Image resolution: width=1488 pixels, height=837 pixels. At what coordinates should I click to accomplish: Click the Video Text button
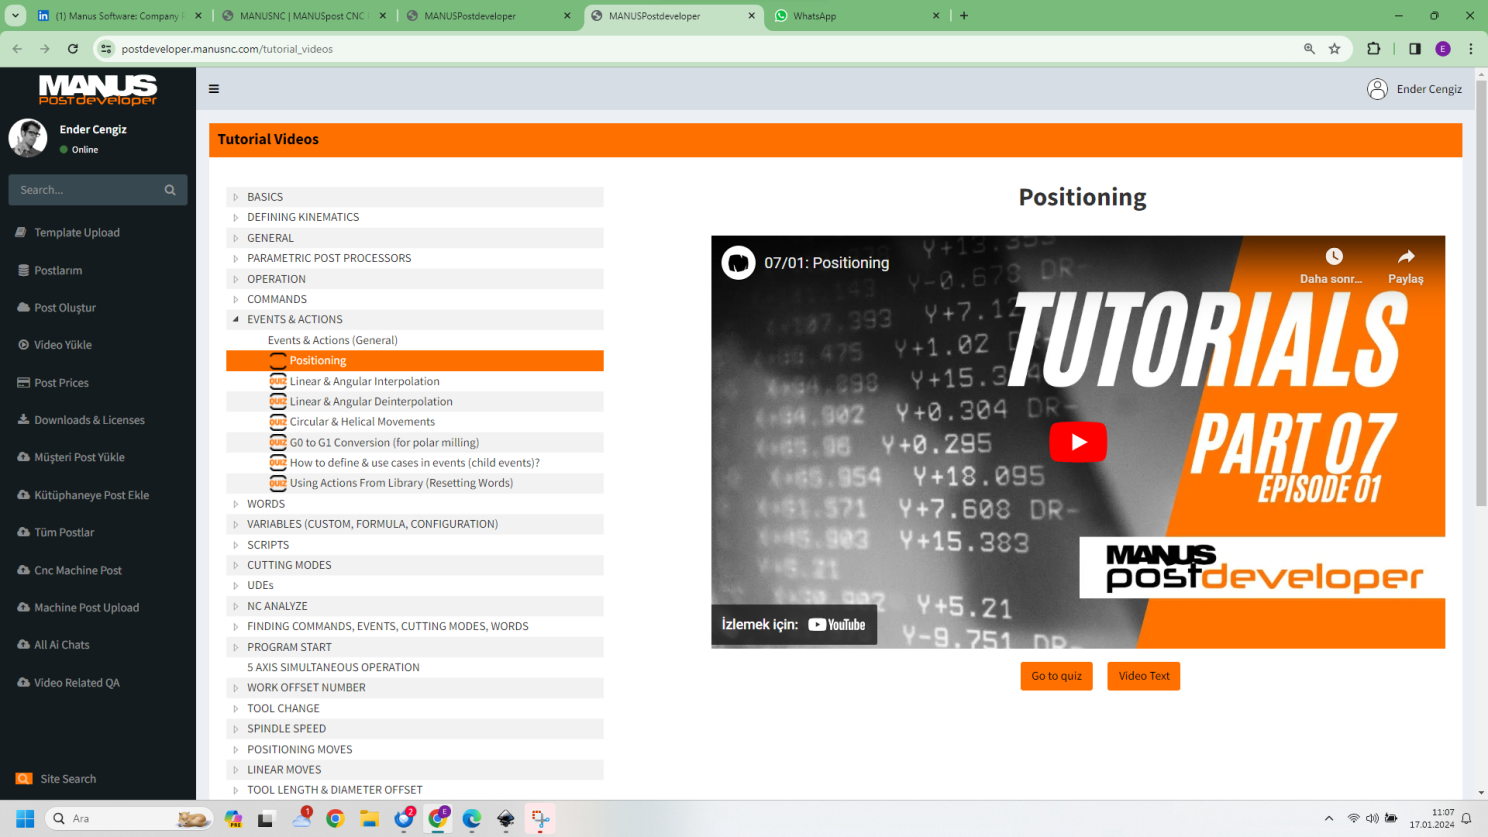point(1143,676)
